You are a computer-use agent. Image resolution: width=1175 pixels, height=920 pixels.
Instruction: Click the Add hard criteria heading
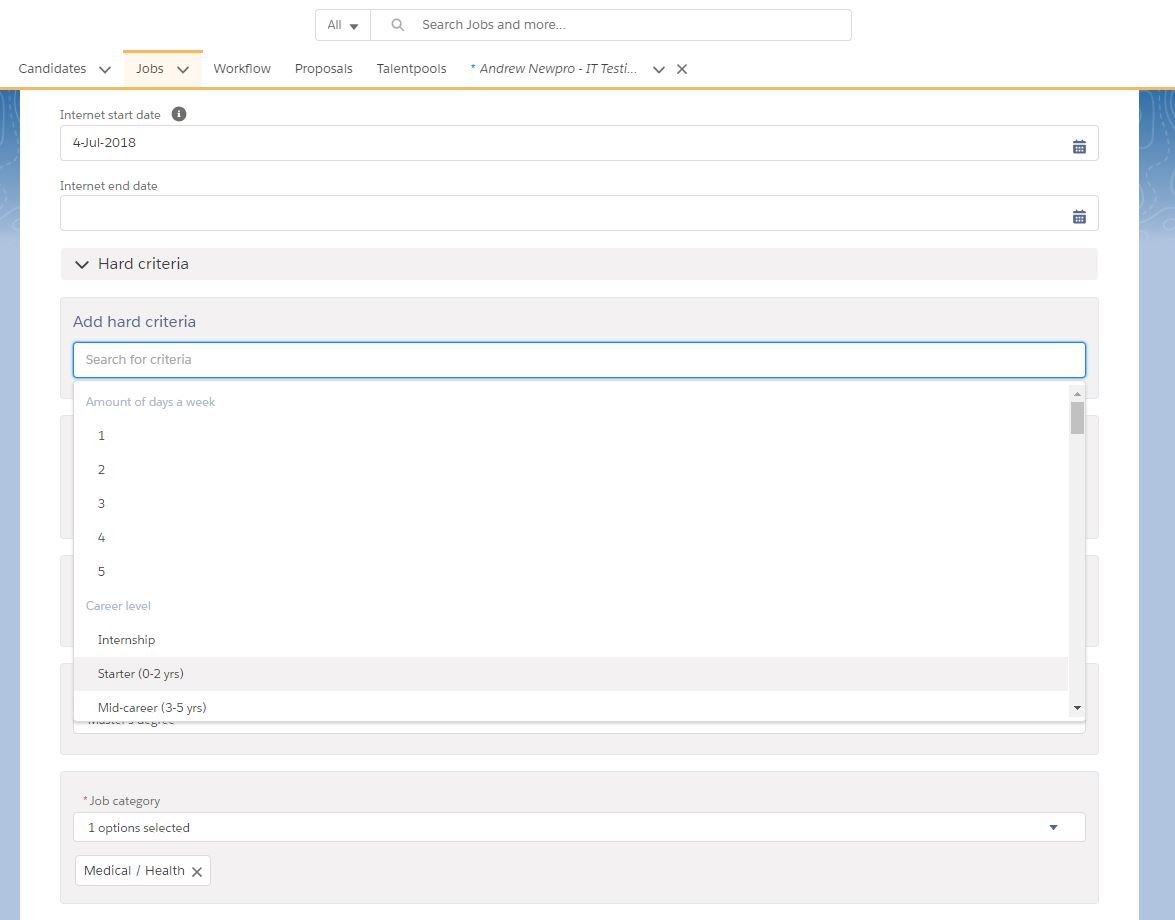click(x=134, y=321)
